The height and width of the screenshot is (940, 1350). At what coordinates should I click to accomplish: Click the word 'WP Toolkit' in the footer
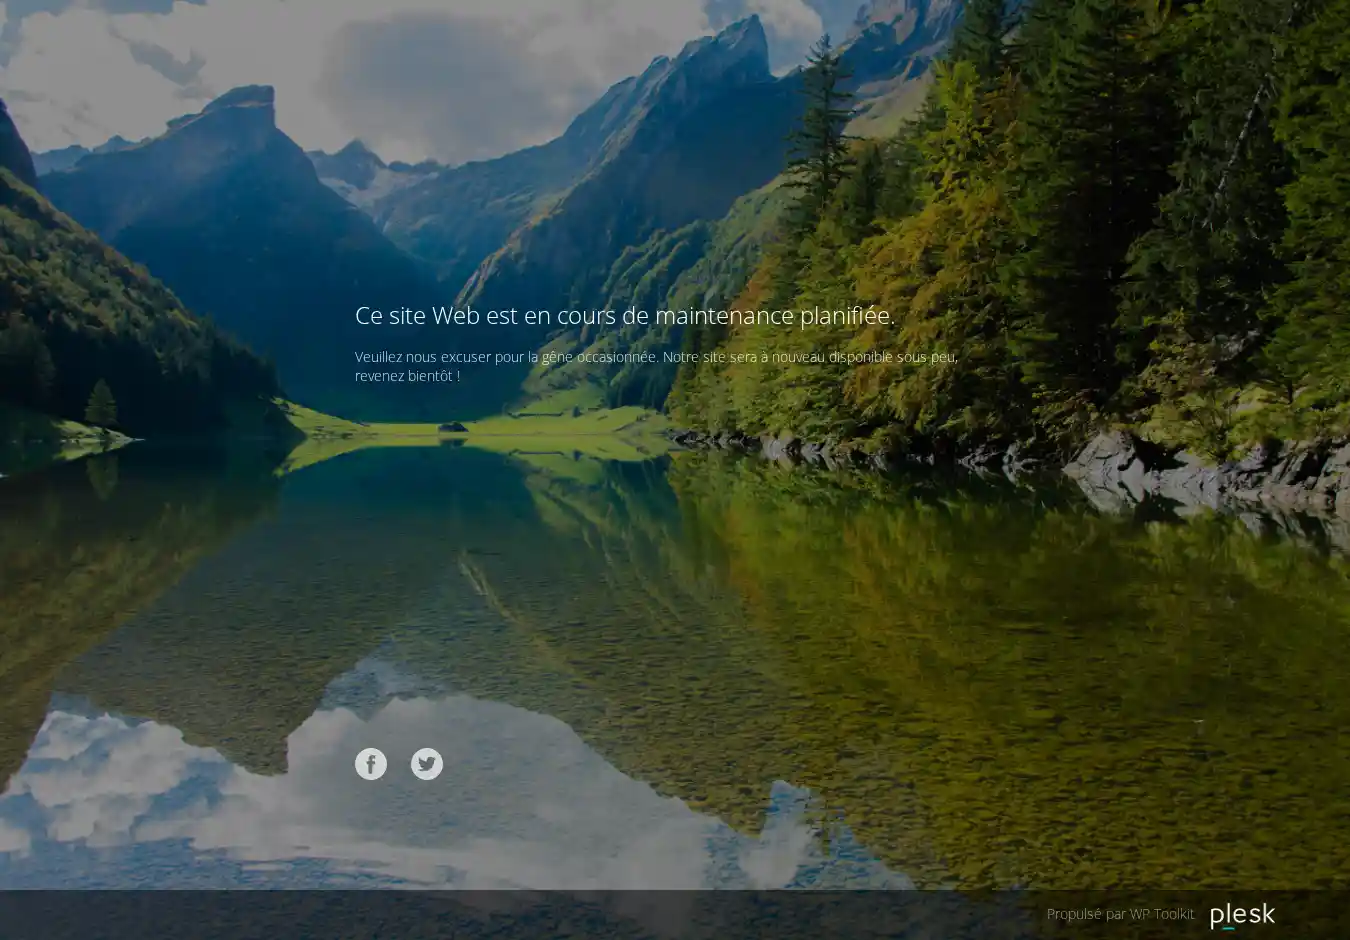[x=1161, y=914]
